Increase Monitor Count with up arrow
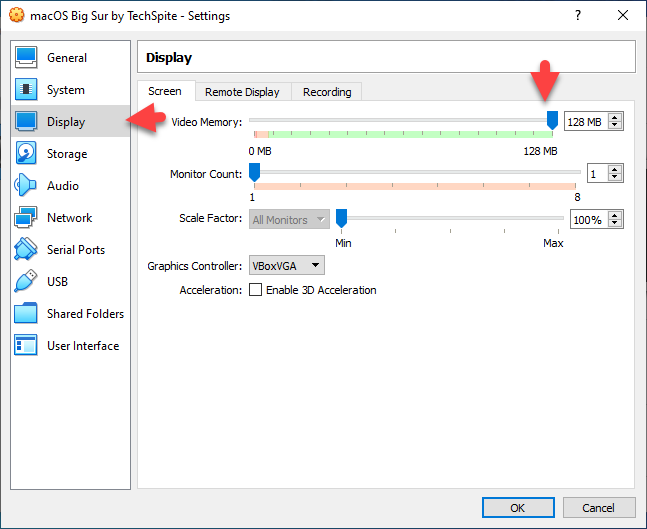Screen dimensions: 647x529 coord(615,169)
